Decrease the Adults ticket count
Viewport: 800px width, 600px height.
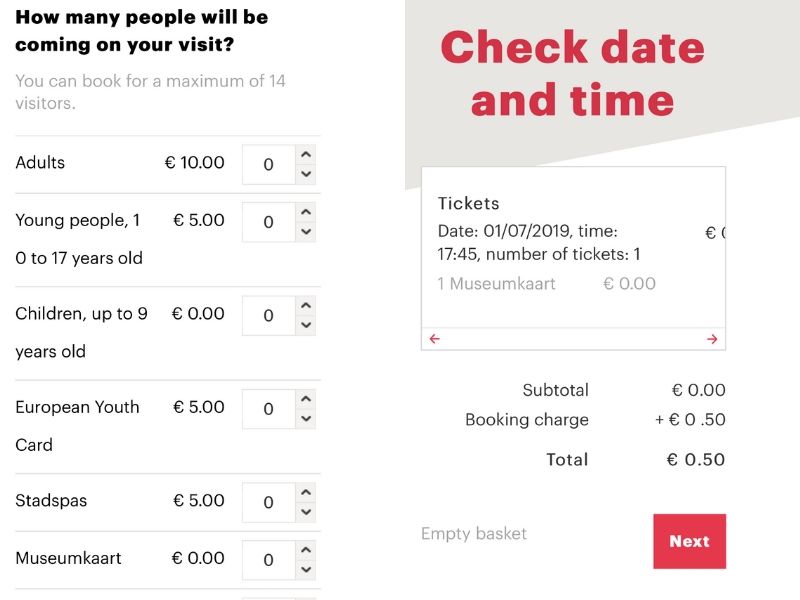[x=306, y=174]
